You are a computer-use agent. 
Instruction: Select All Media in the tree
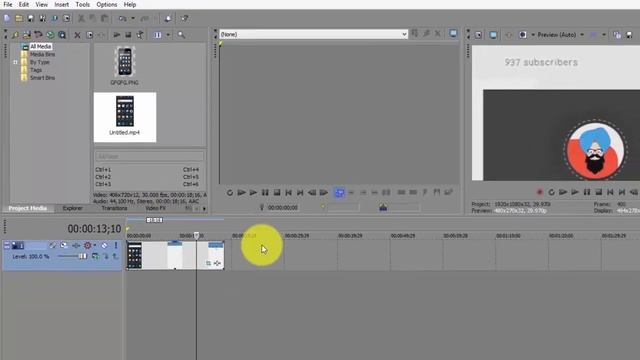pos(40,47)
